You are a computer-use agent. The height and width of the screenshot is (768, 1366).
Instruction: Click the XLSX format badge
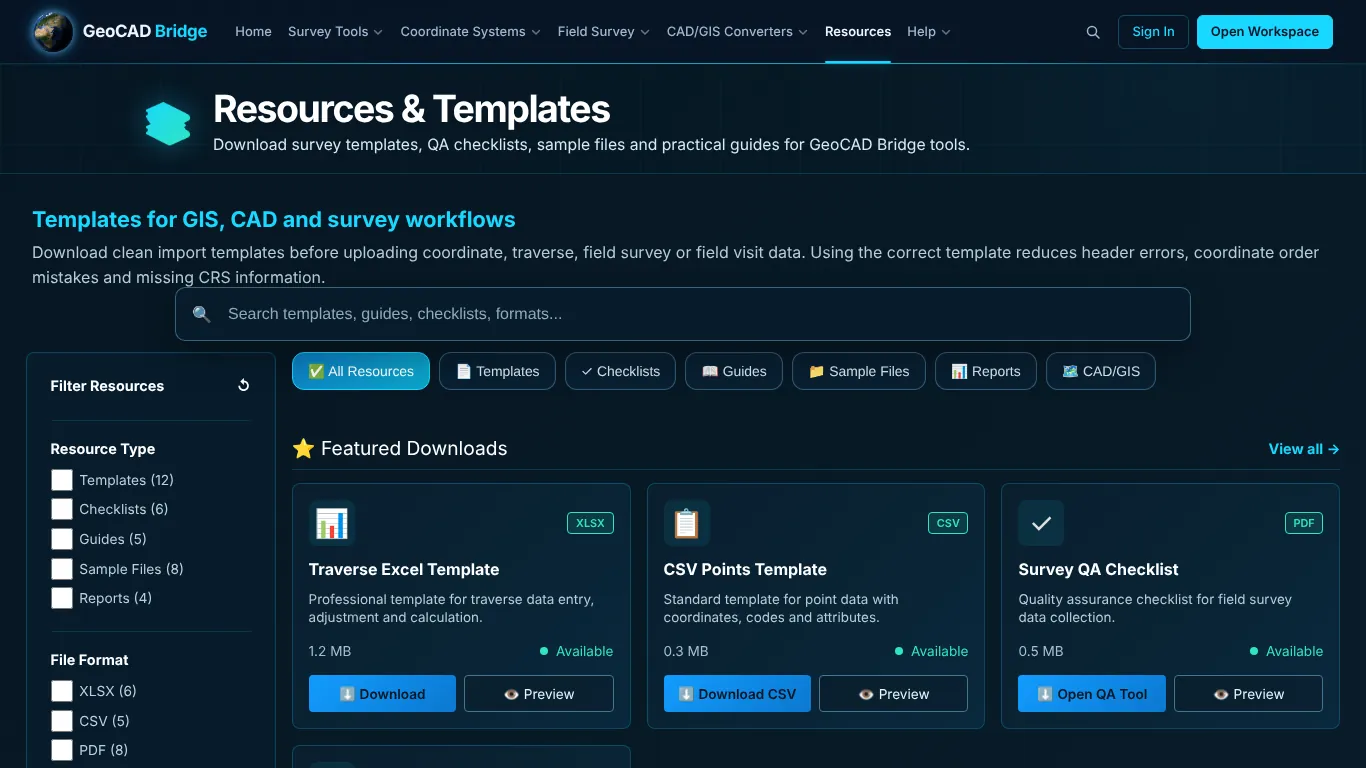pos(590,523)
